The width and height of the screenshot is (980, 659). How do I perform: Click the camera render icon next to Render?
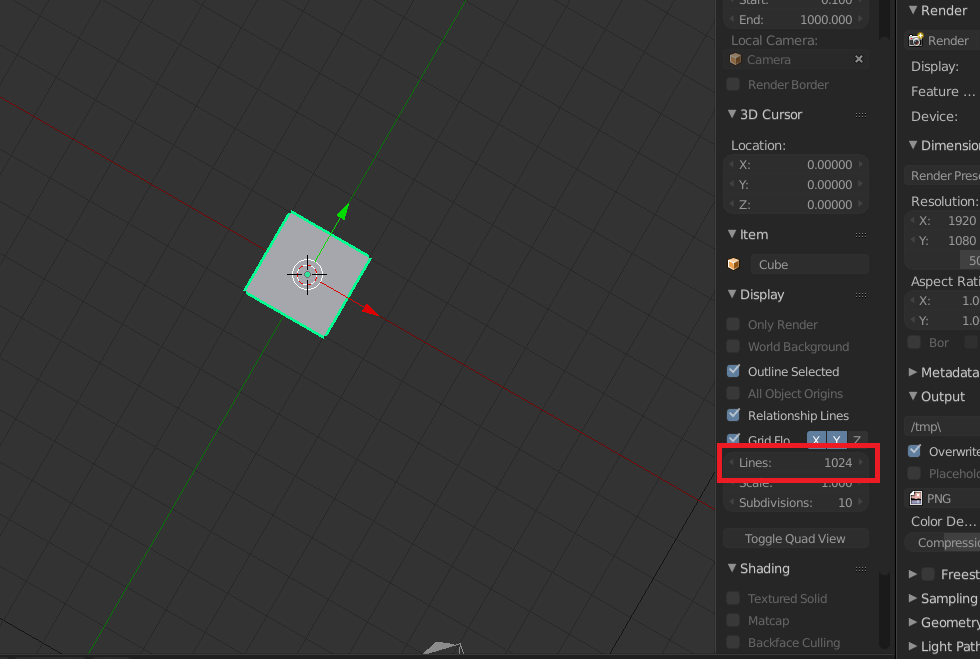[916, 40]
